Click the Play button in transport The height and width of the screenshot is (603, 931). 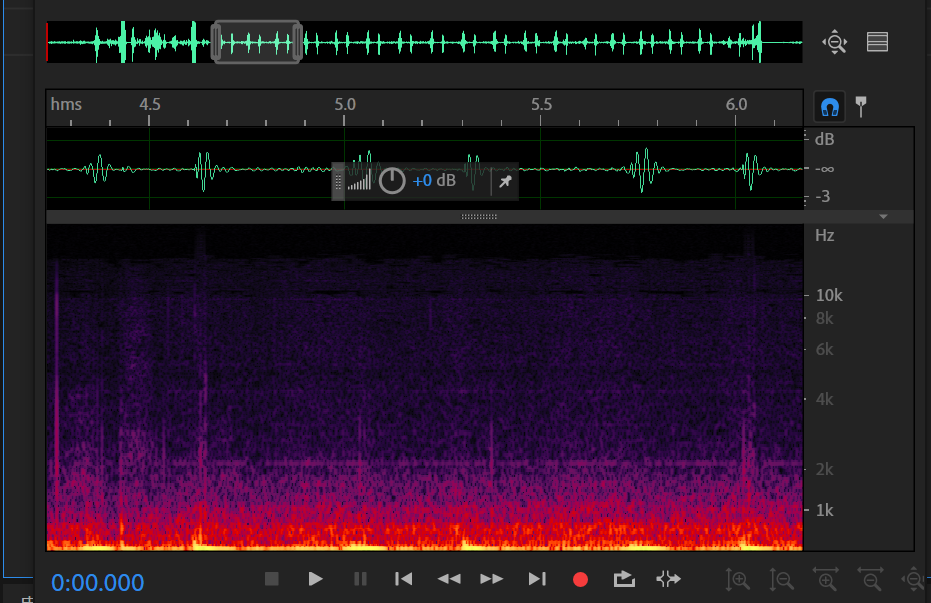[315, 578]
